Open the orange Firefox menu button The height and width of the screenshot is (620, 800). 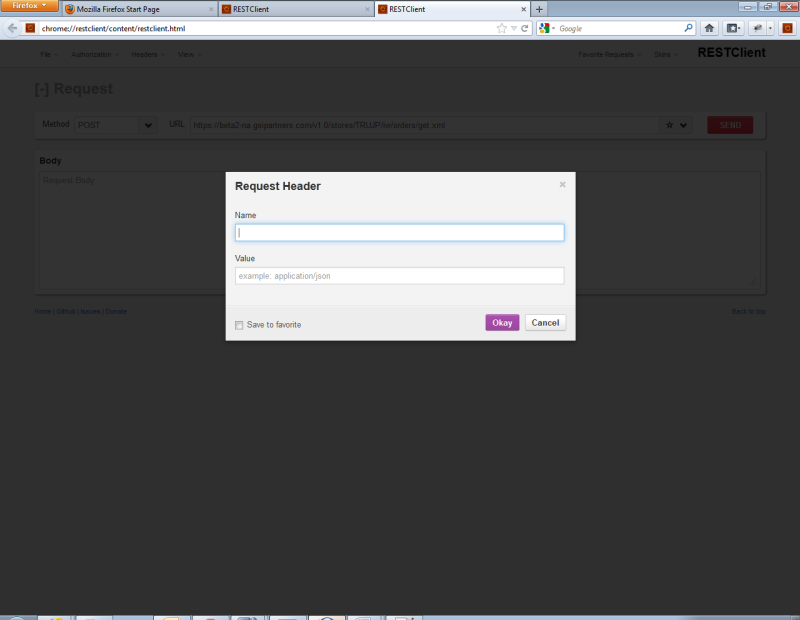29,6
